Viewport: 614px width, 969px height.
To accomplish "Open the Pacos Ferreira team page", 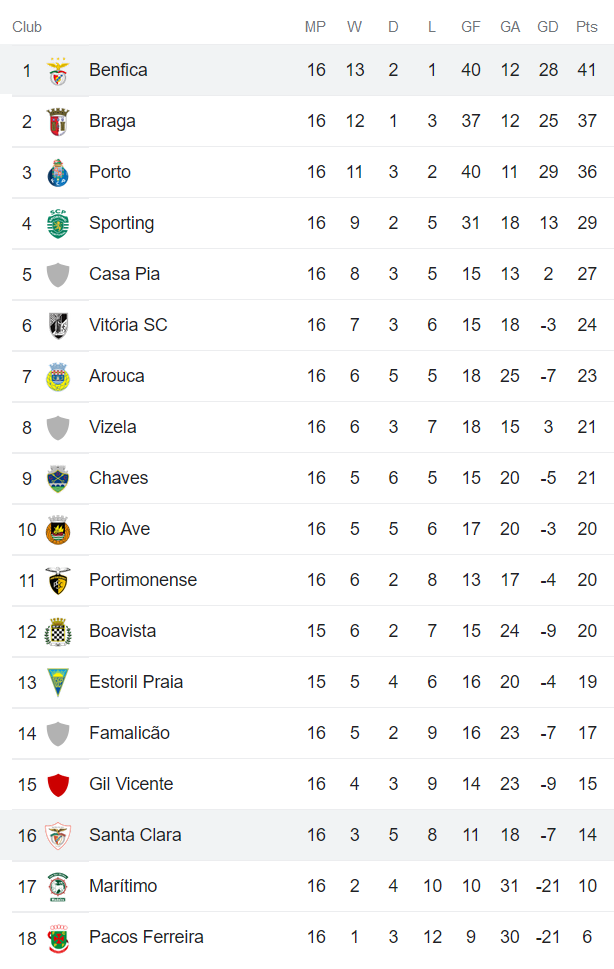I will coord(146,937).
